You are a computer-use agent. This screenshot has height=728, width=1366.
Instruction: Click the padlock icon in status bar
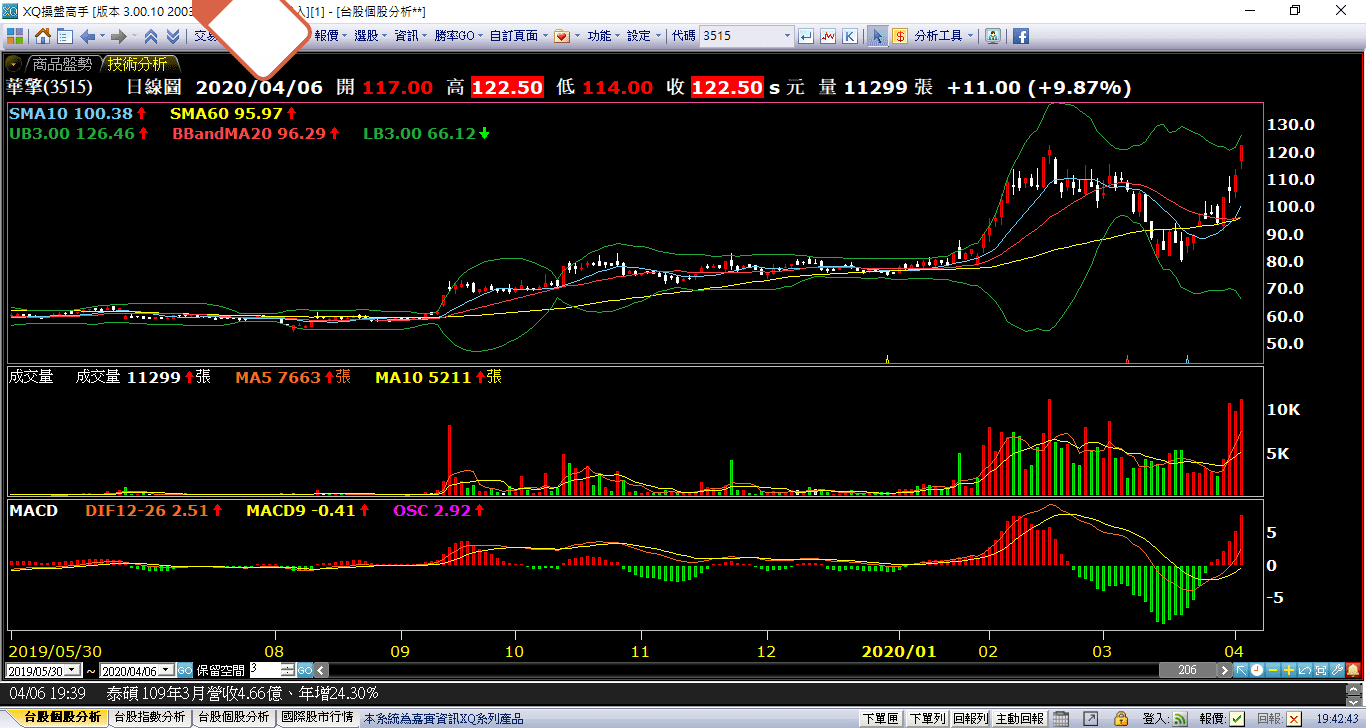point(1119,718)
